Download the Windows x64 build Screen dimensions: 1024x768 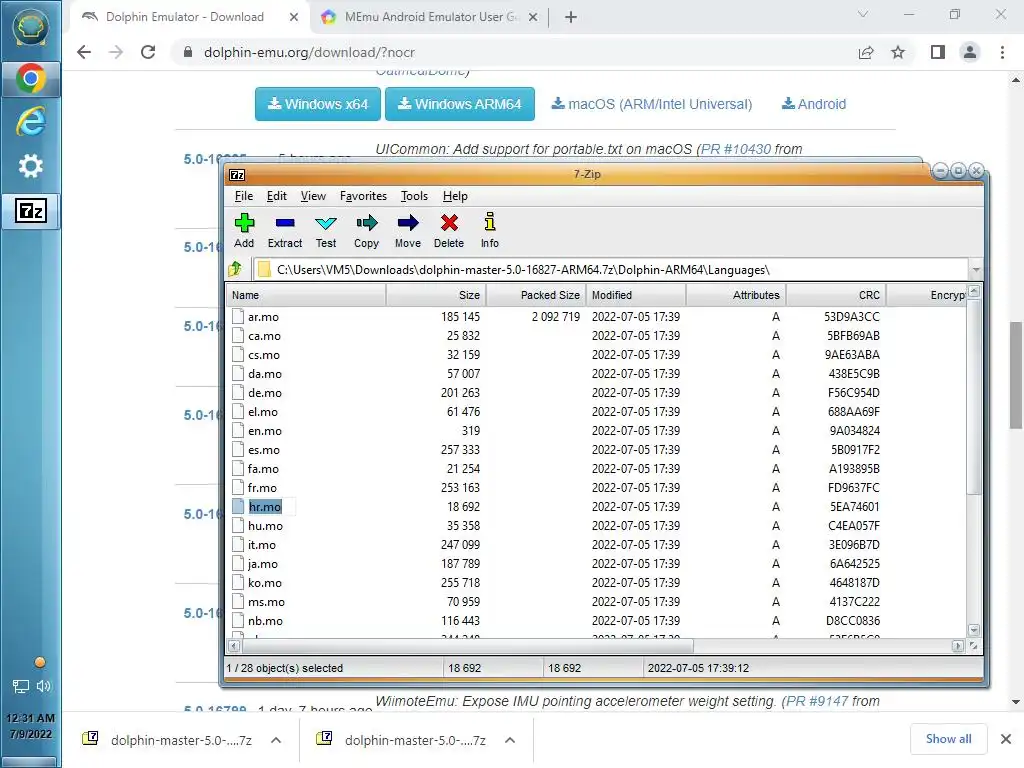318,104
